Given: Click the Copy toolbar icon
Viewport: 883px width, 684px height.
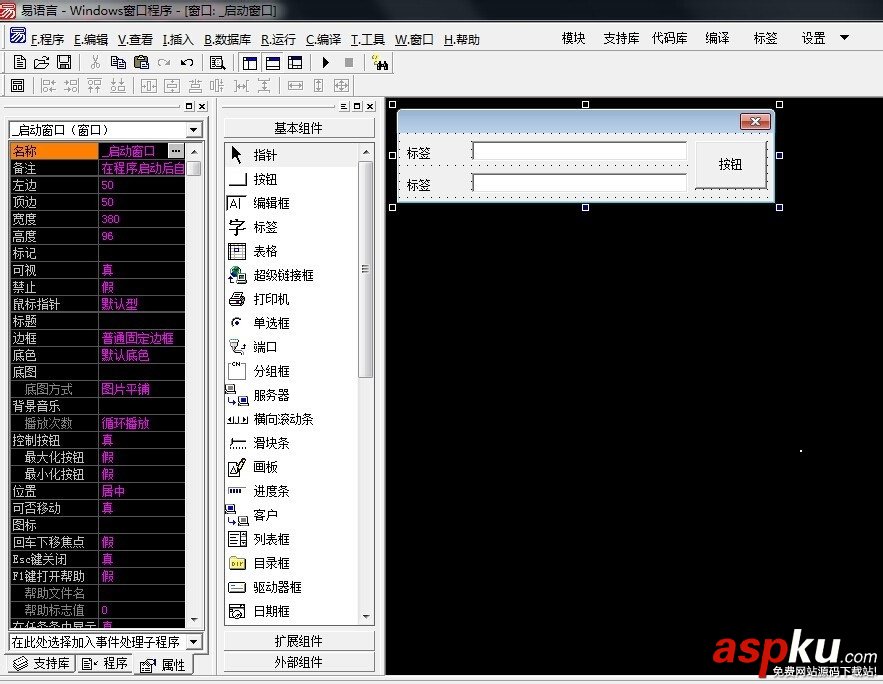Looking at the screenshot, I should [118, 62].
